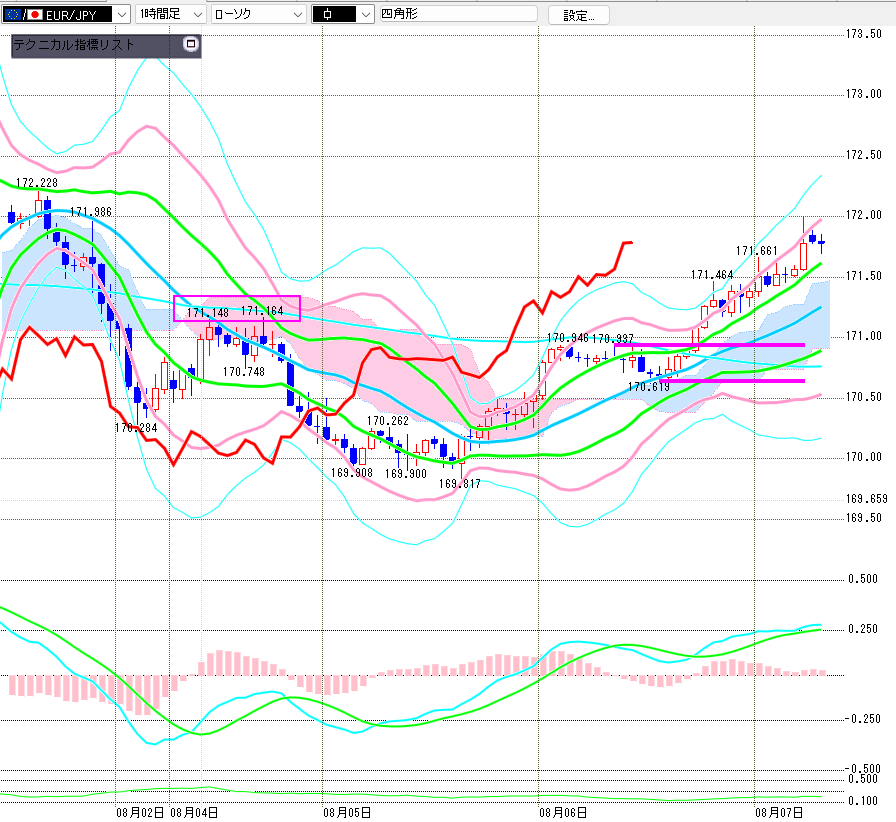Click the 08月07日 date label
Screen dimensions: 896x822
[779, 812]
